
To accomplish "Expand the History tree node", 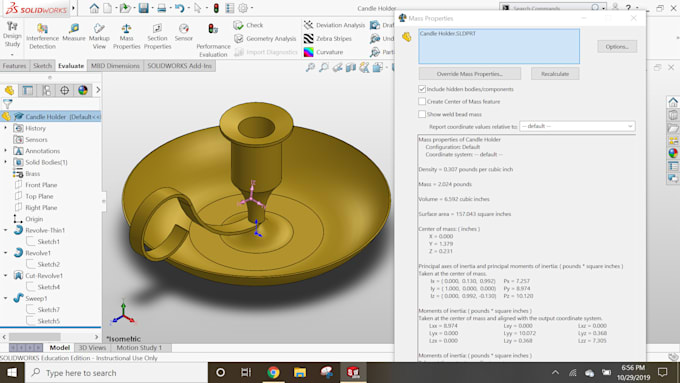I will click(6, 128).
